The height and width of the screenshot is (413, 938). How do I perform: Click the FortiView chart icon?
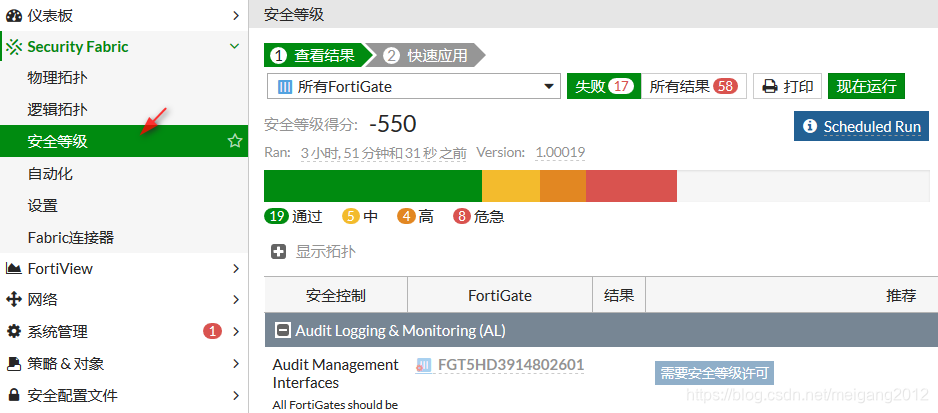[14, 269]
